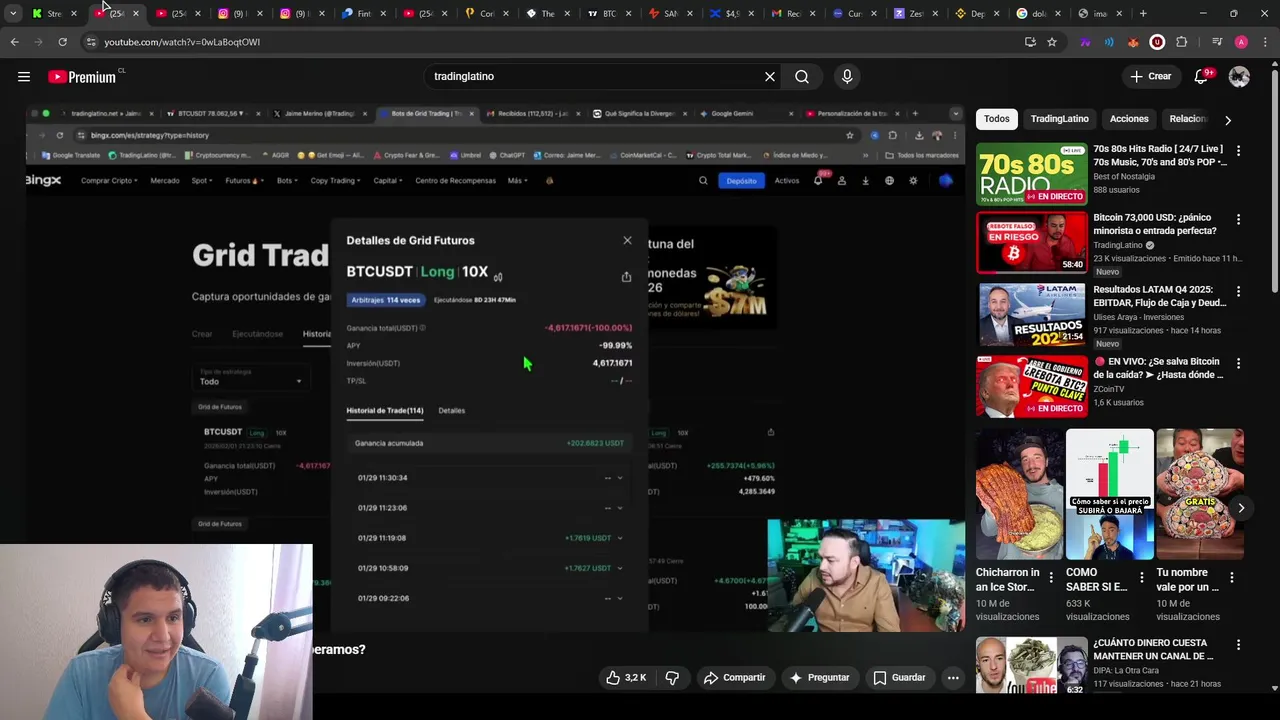Click the Compartir button
Viewport: 1280px width, 720px height.
pyautogui.click(x=734, y=677)
